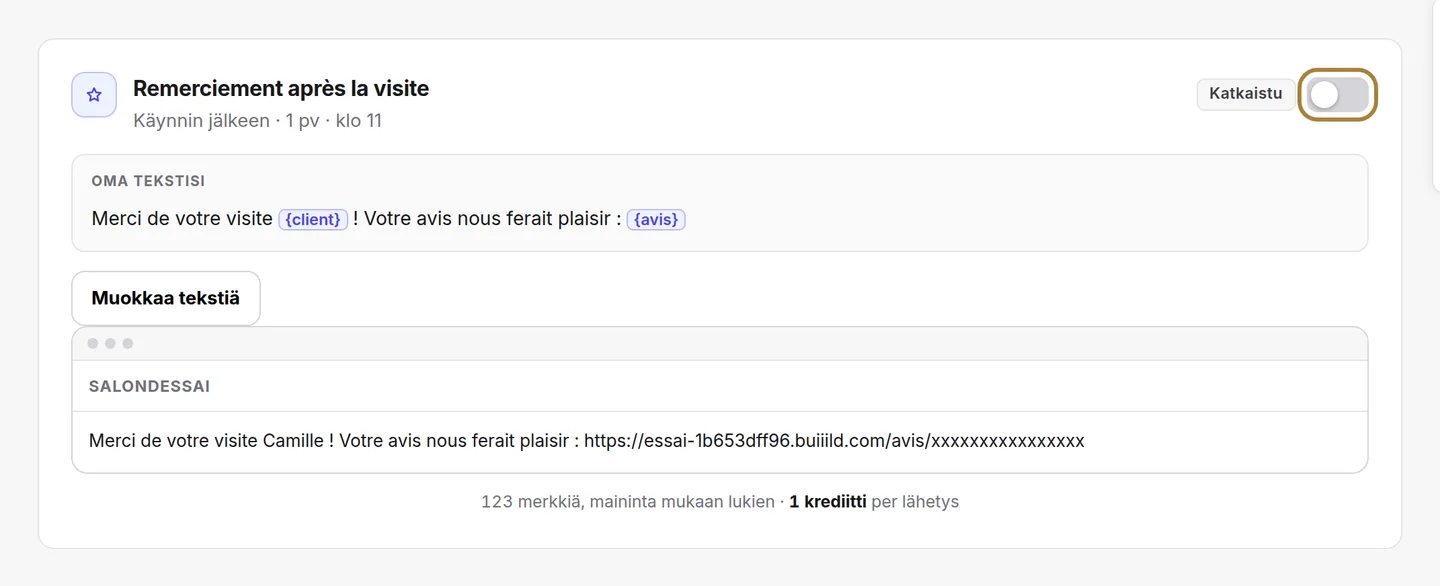The height and width of the screenshot is (586, 1440).
Task: Click the Käynnin jälkeen schedule line
Action: pos(258,121)
